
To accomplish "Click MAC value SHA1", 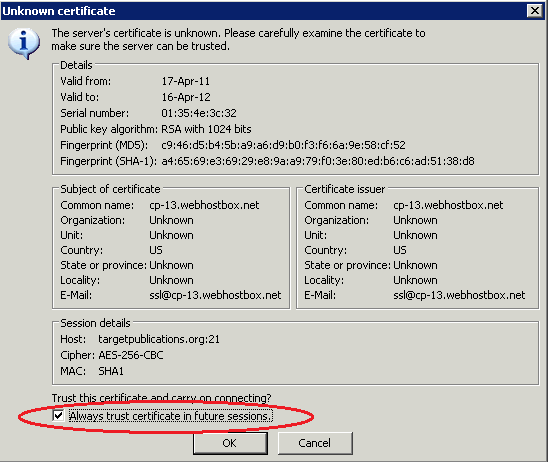I will pos(111,371).
